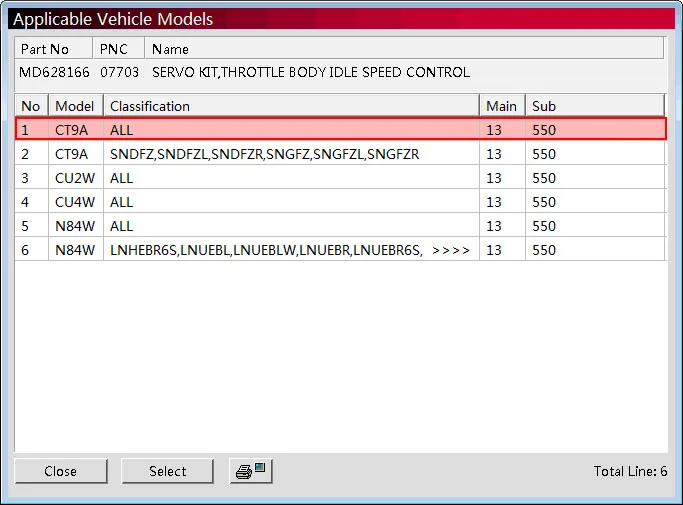683x505 pixels.
Task: Click PNC value 07703
Action: (x=119, y=72)
